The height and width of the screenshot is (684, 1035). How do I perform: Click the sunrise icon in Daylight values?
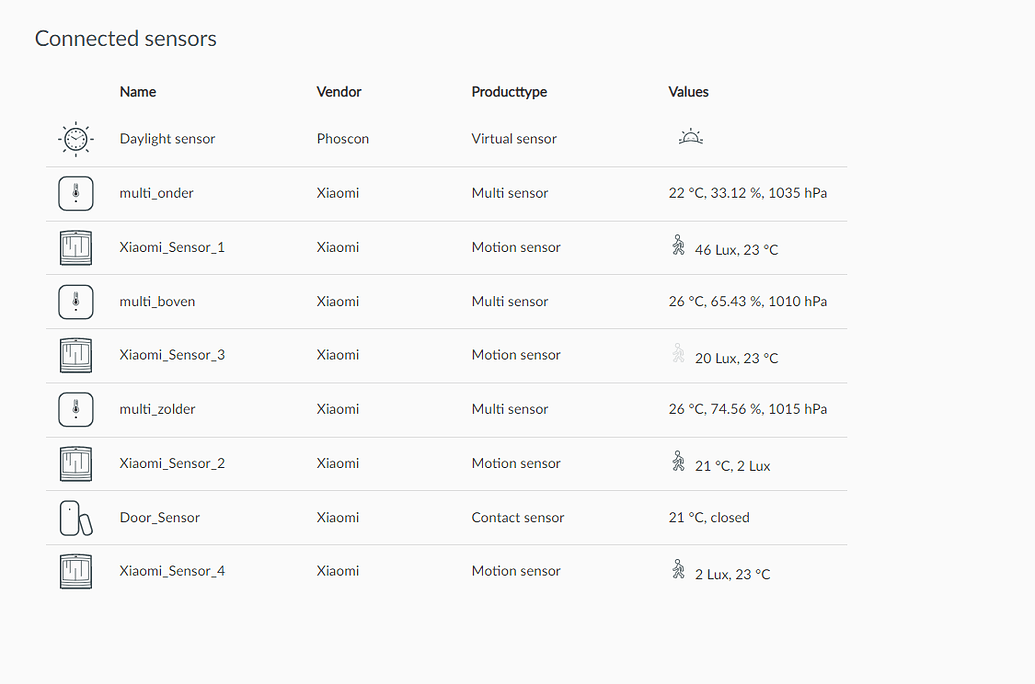[690, 138]
